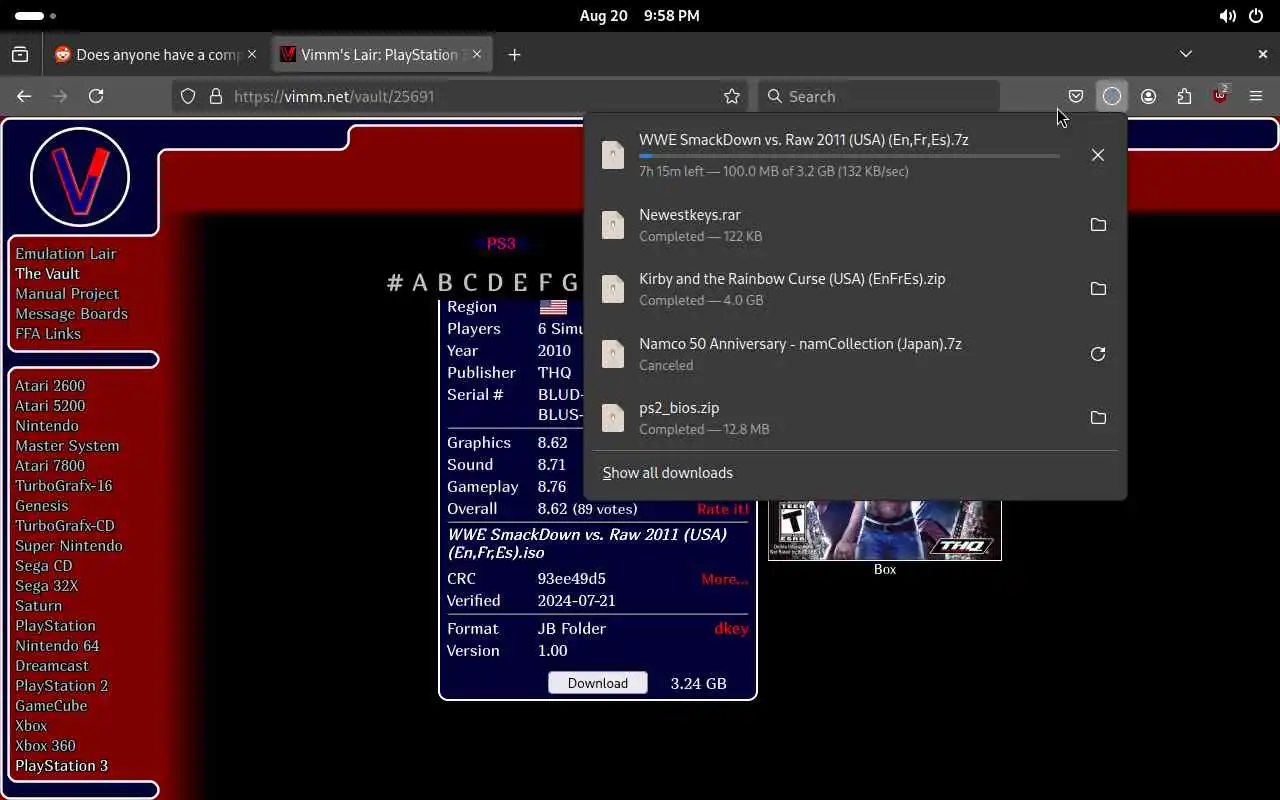Close the Vimm's Lair tab
Screen dimensions: 1280x800
477,55
